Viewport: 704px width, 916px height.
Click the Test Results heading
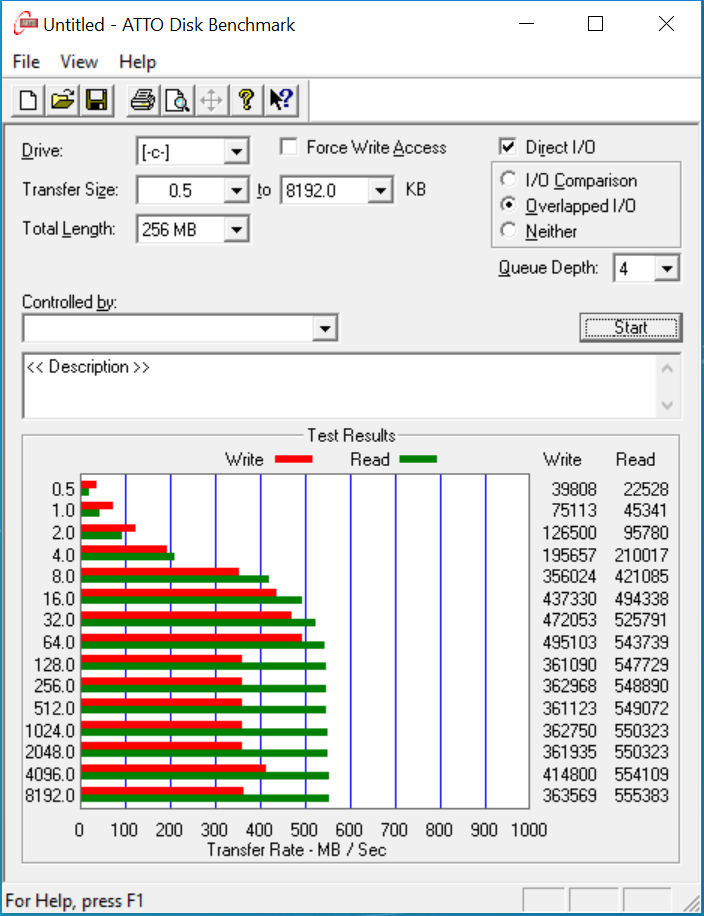(351, 435)
